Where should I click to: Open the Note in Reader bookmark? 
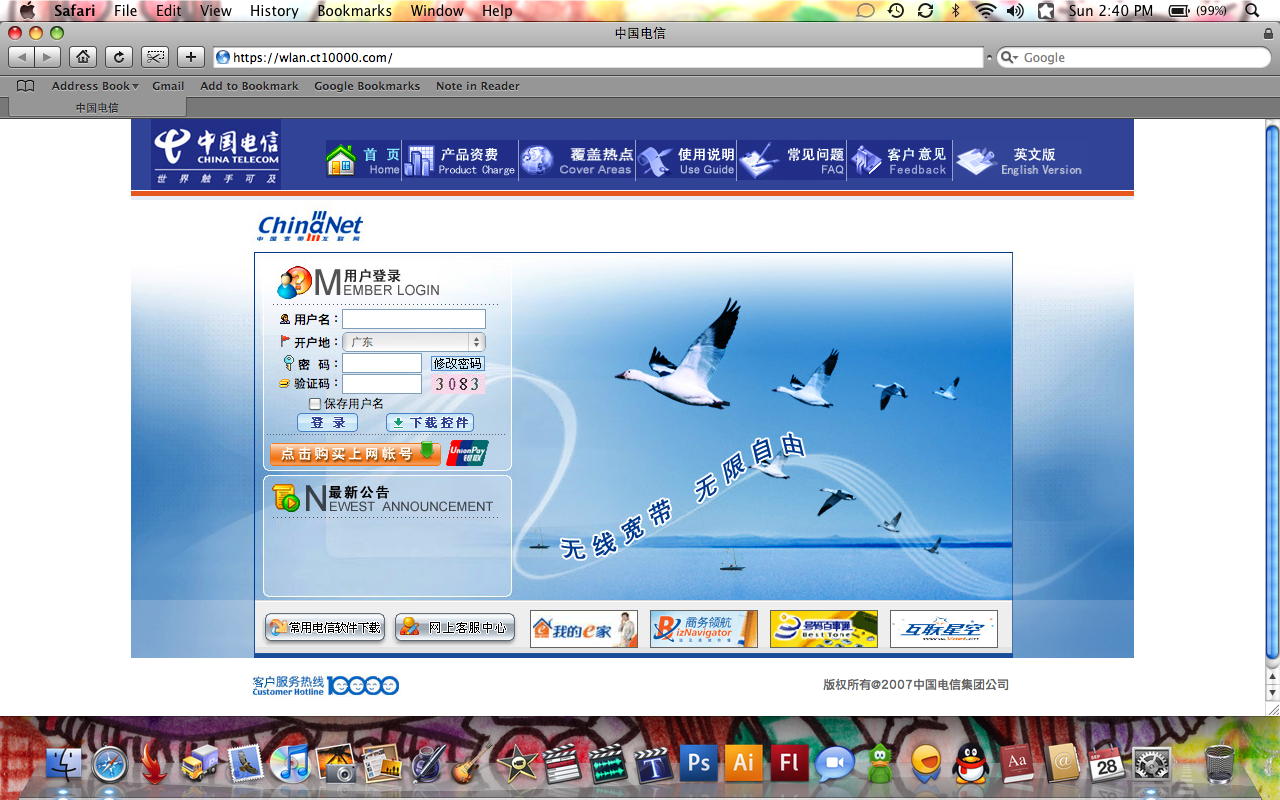click(478, 86)
